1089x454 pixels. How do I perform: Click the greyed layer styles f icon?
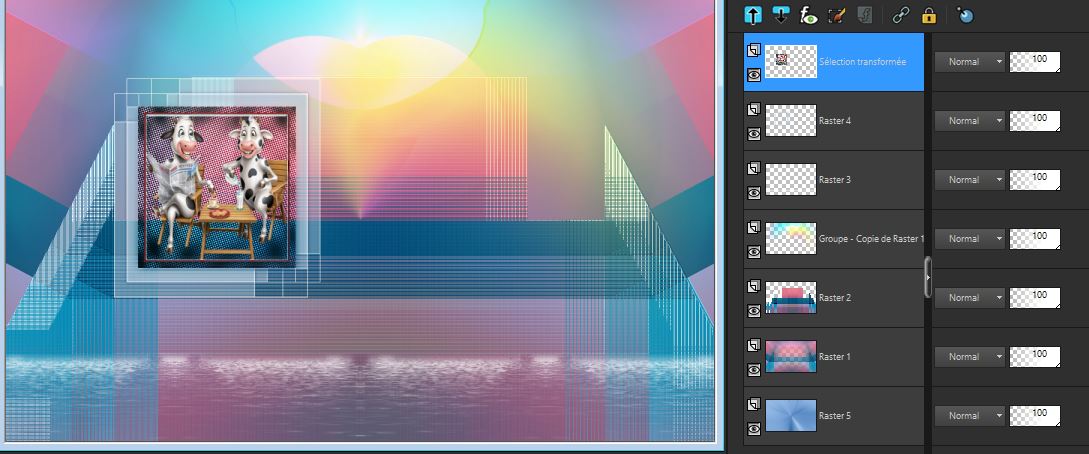pyautogui.click(x=864, y=15)
